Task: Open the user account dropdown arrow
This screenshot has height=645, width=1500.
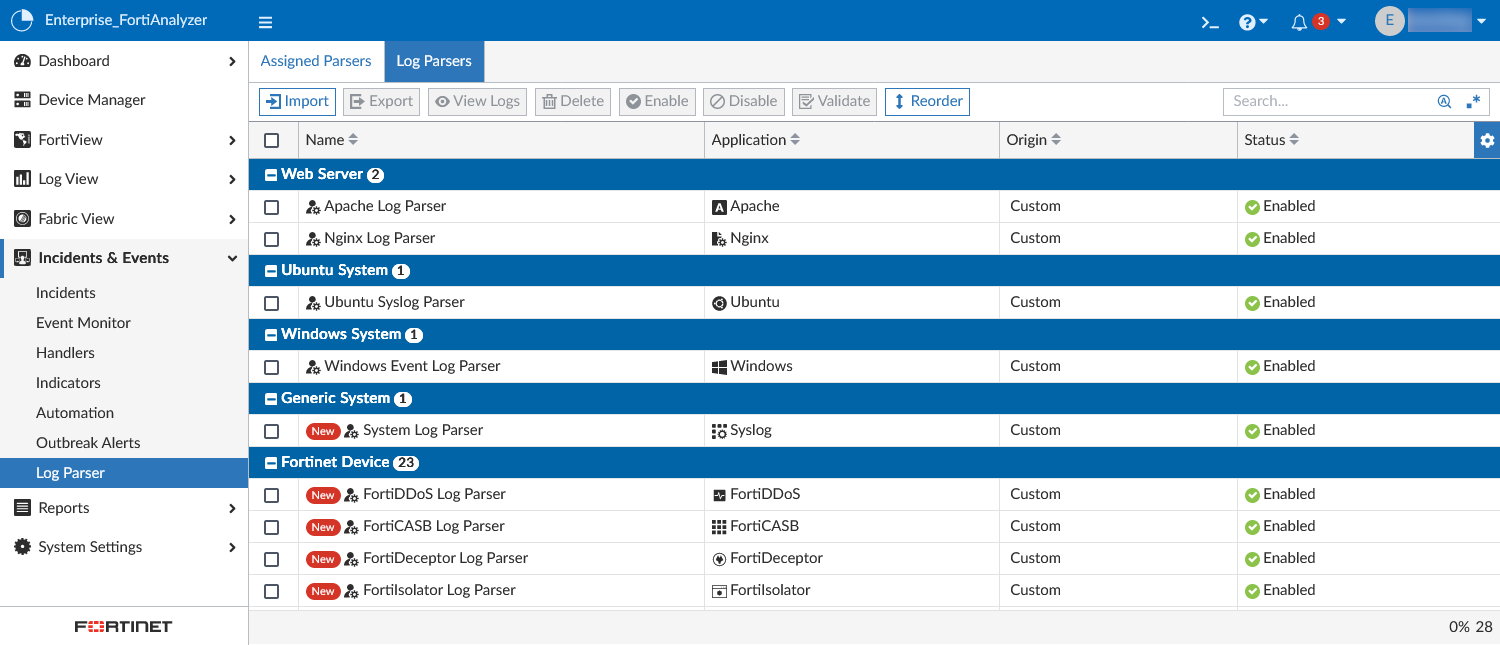Action: (1481, 20)
